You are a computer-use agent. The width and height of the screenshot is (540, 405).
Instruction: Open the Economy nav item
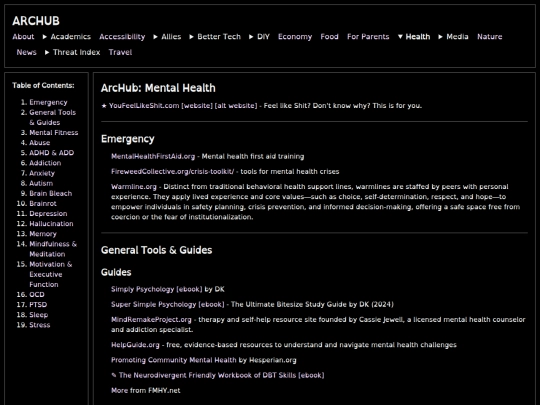click(x=295, y=37)
